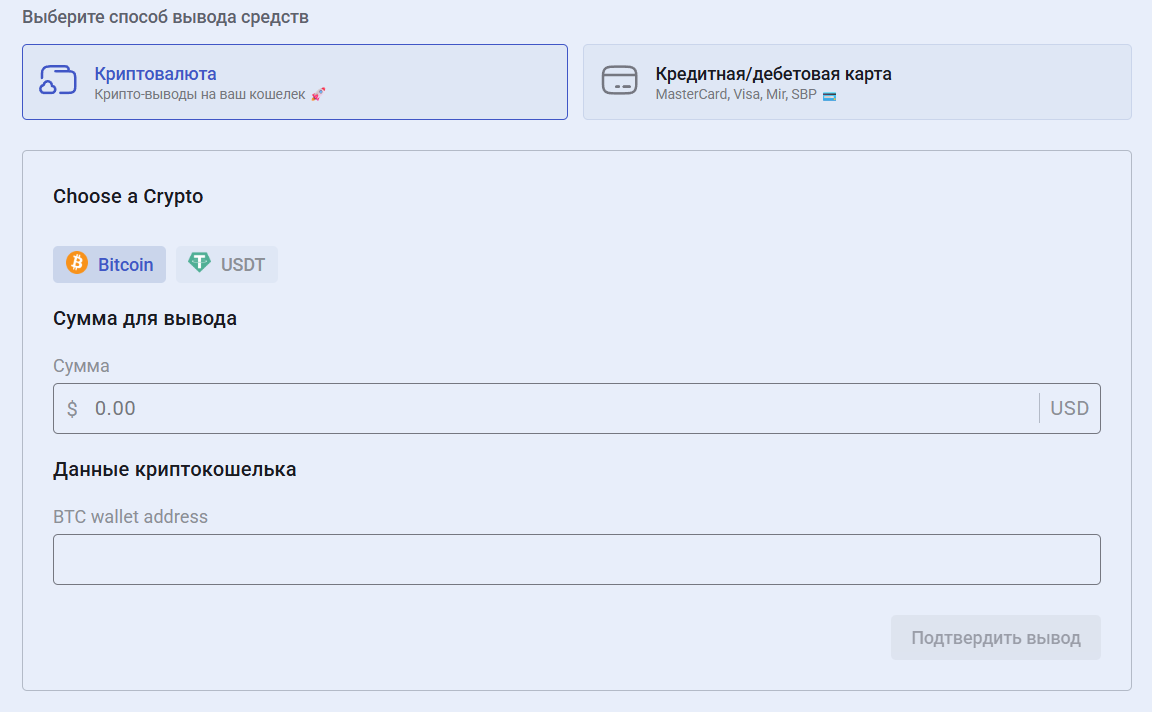Click the MasterCard, Visa, Mir, SBP subtitle
The height and width of the screenshot is (712, 1152).
point(735,96)
